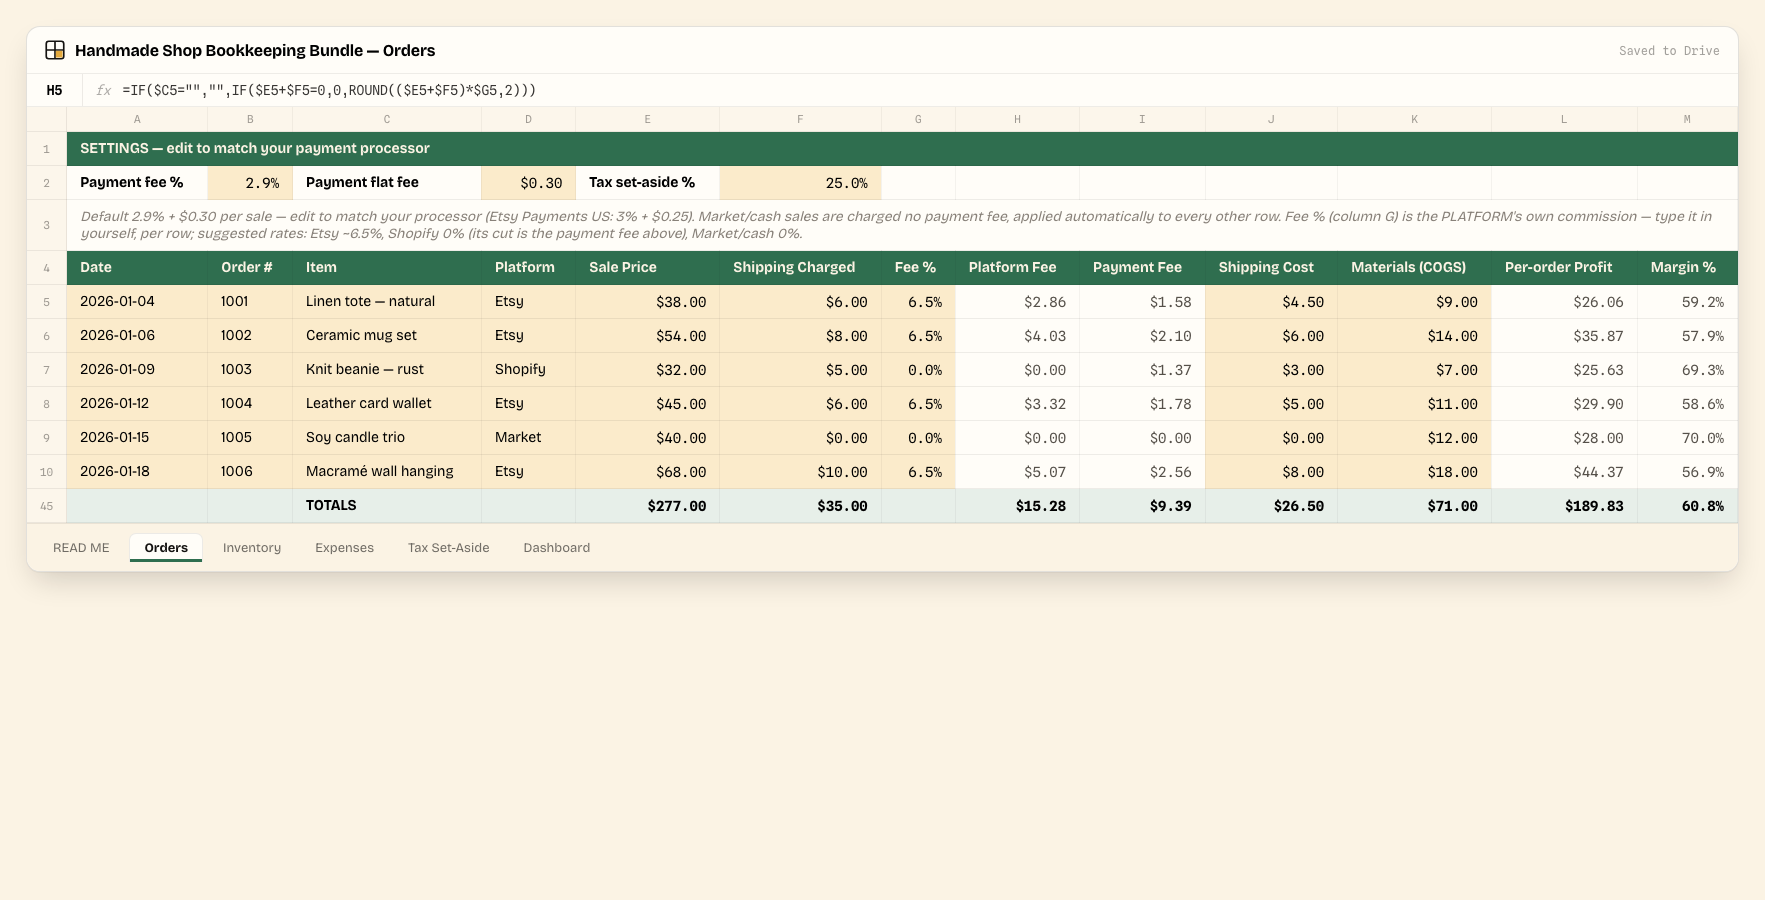
Task: Click the Per-order Profit heading
Action: (1564, 268)
